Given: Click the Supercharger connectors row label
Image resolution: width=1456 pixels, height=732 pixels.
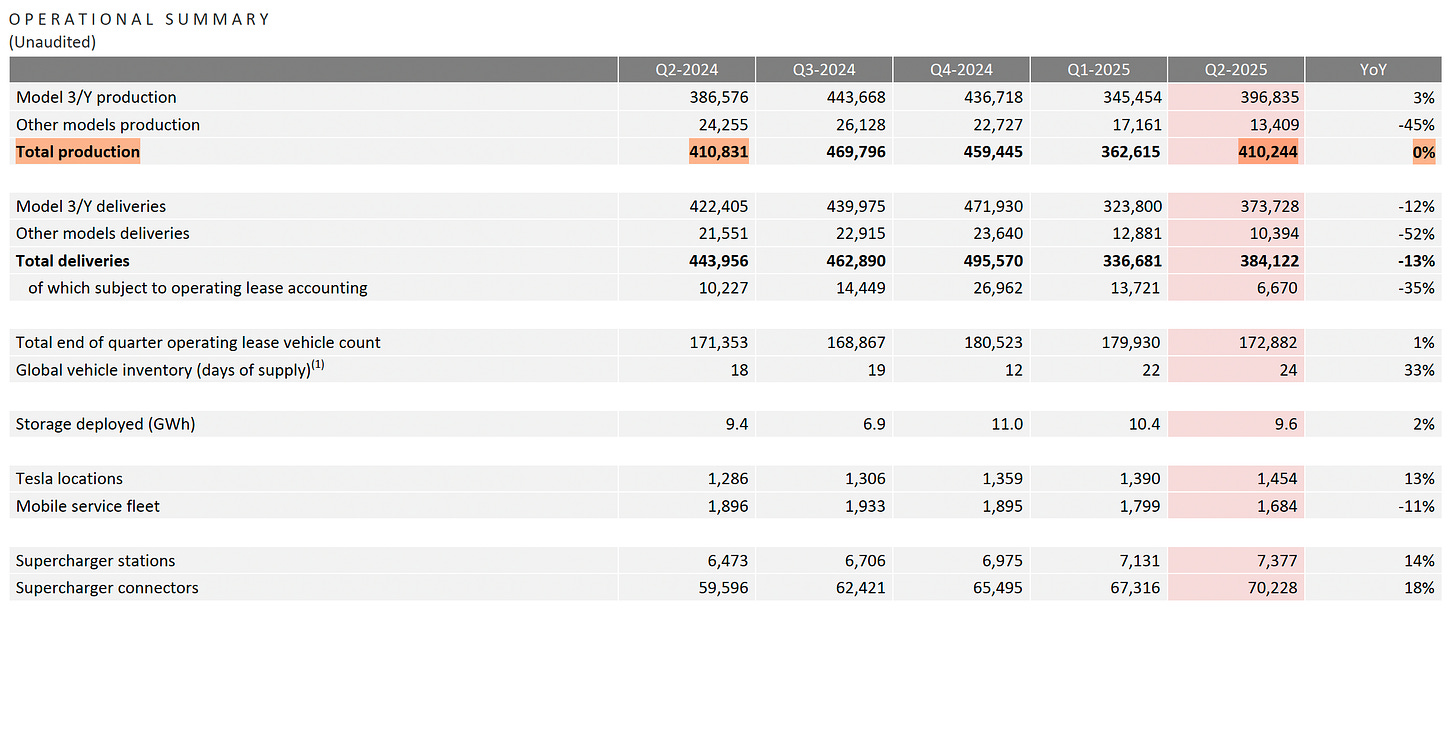Looking at the screenshot, I should coord(107,588).
